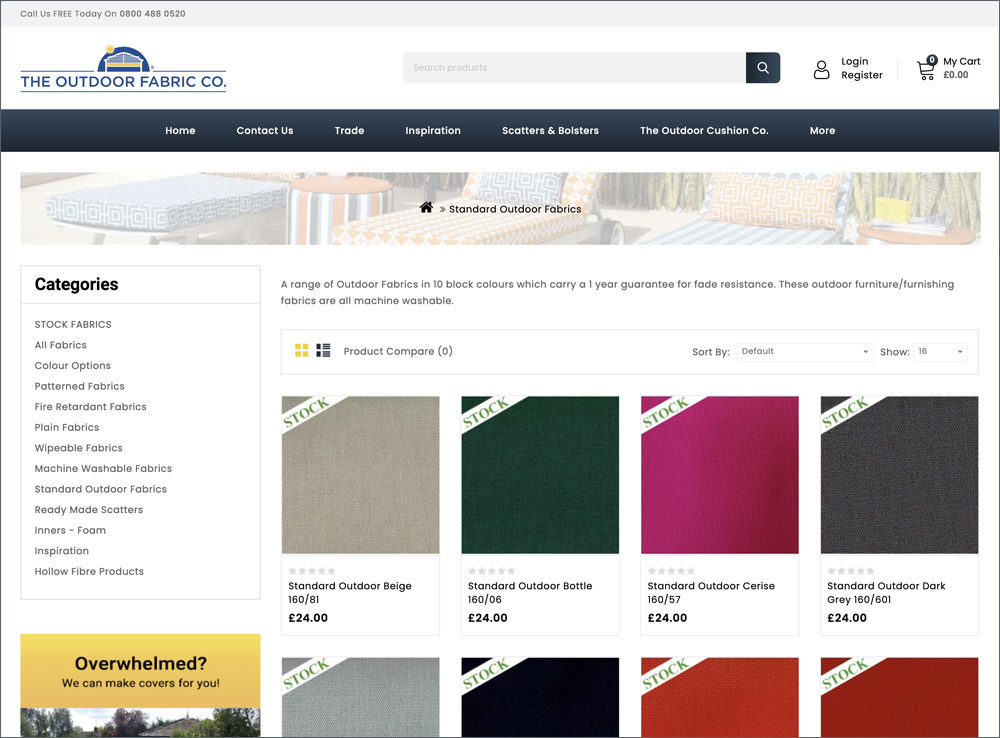Select the Cerise pink fabric swatch
This screenshot has width=1000, height=738.
(719, 475)
